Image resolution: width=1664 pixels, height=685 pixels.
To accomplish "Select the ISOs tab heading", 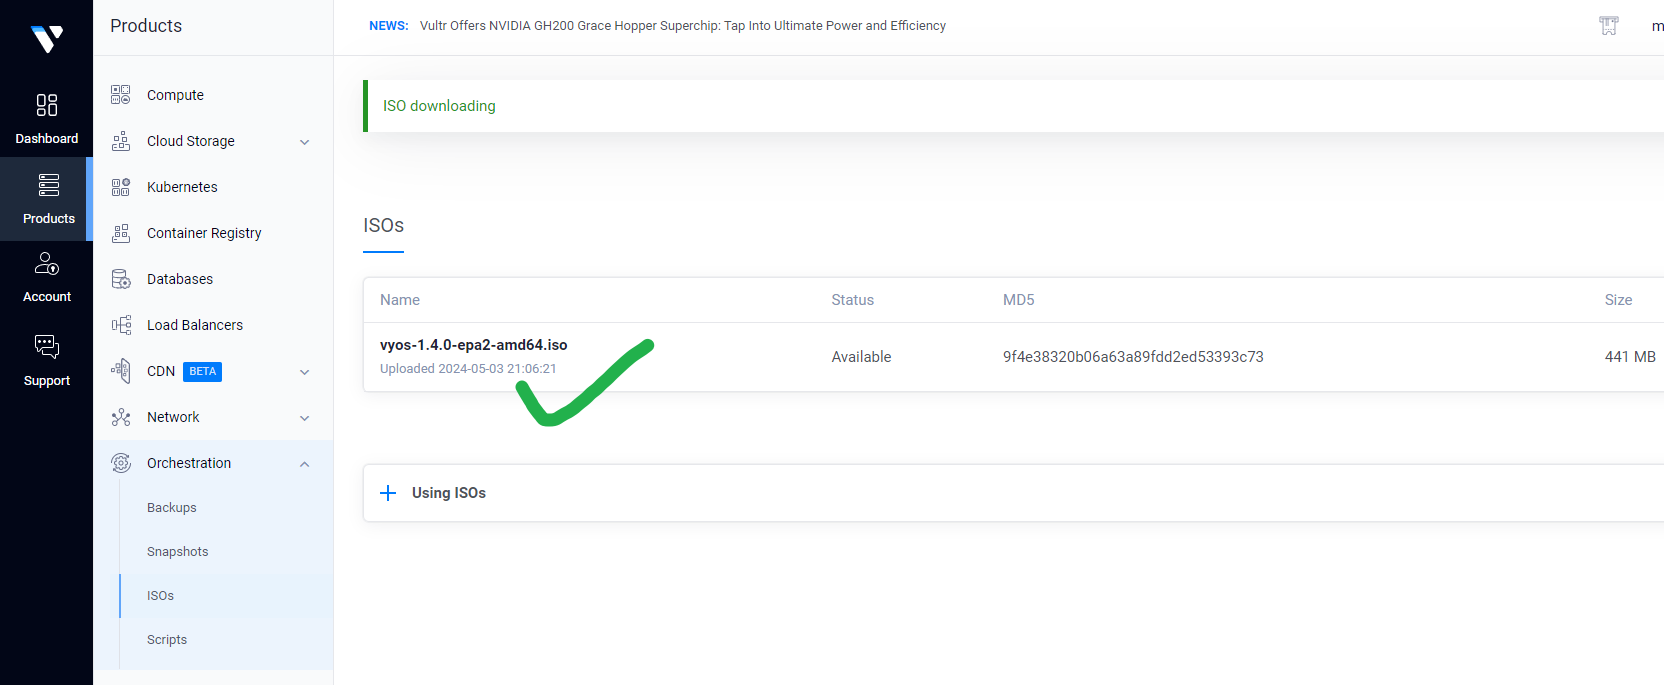I will (x=383, y=226).
